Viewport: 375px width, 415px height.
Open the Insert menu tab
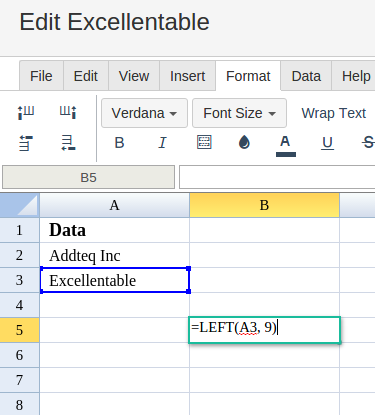click(x=187, y=76)
